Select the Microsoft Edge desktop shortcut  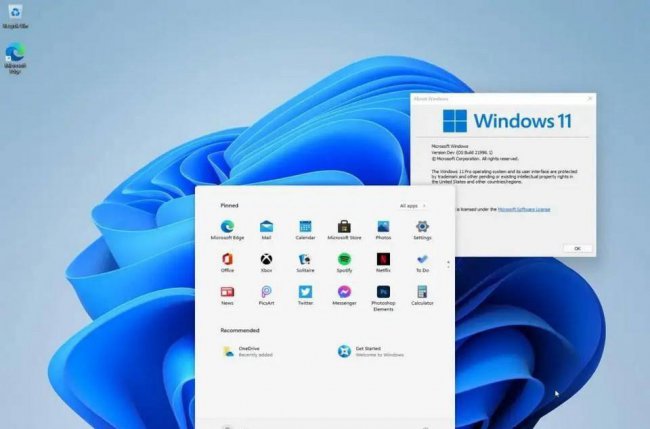click(x=15, y=57)
